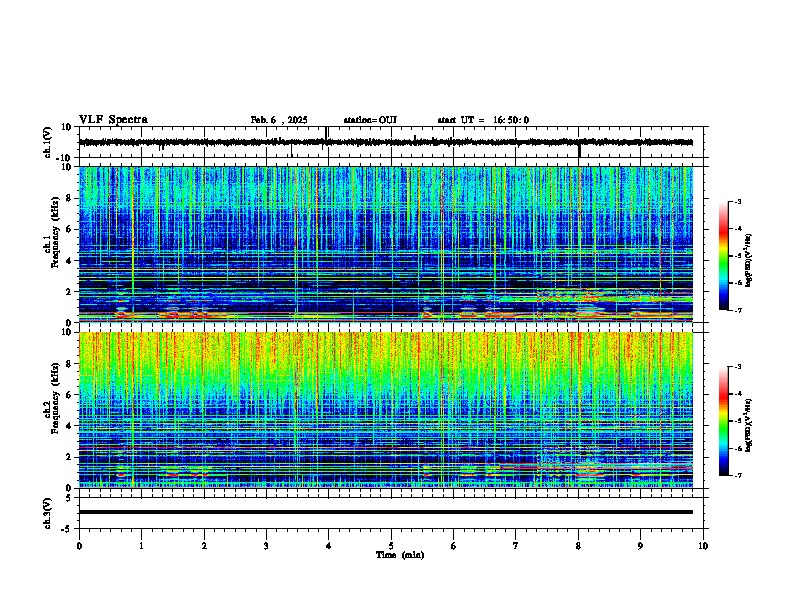This screenshot has width=792, height=612.
Task: Click the time axis tick label "4"
Action: (329, 546)
